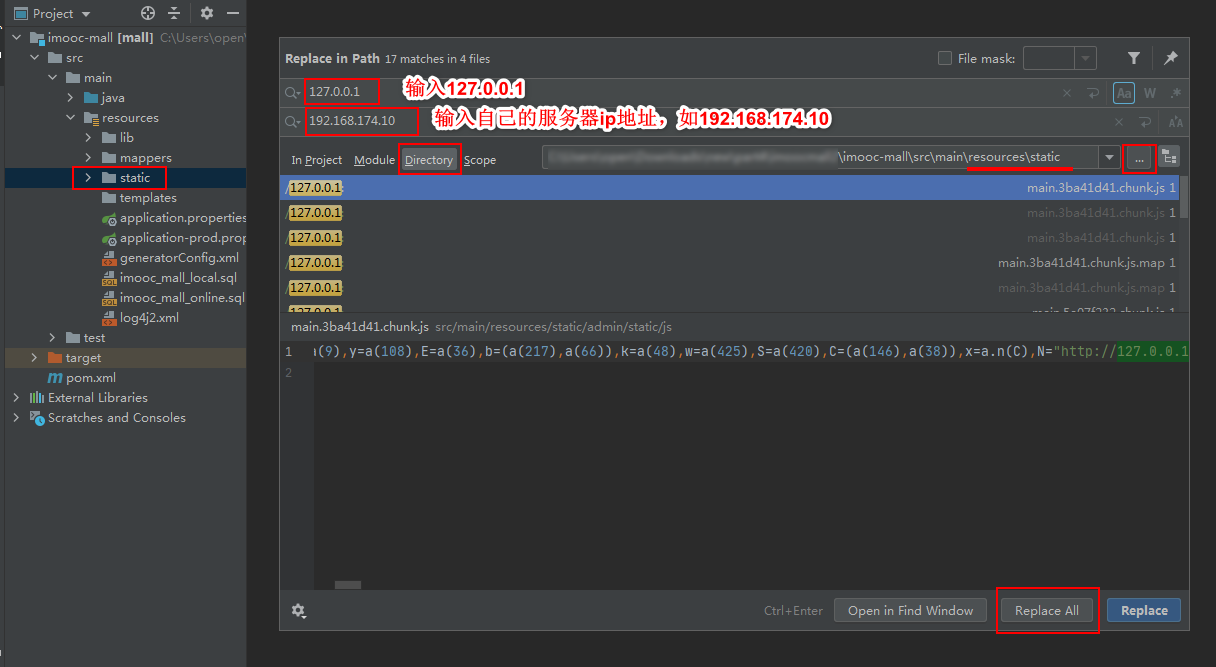Enable the File mask checkbox
The height and width of the screenshot is (667, 1216).
coord(945,58)
